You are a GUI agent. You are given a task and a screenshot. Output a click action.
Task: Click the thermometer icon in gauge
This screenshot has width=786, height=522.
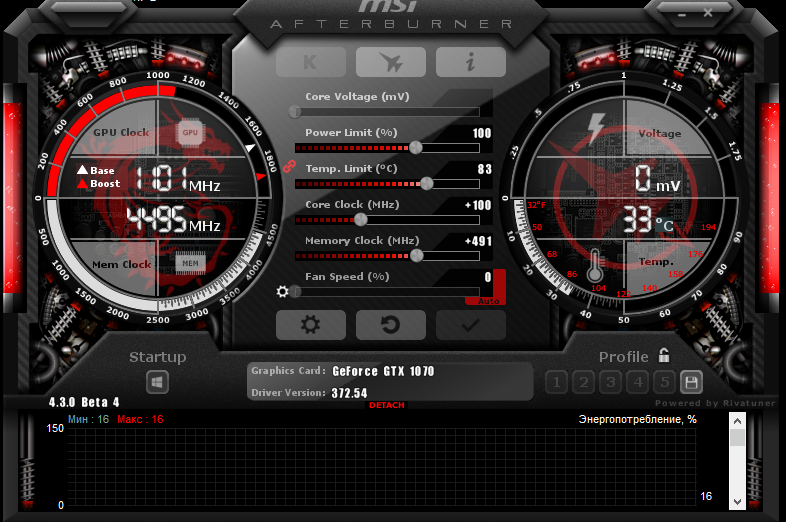[x=595, y=265]
